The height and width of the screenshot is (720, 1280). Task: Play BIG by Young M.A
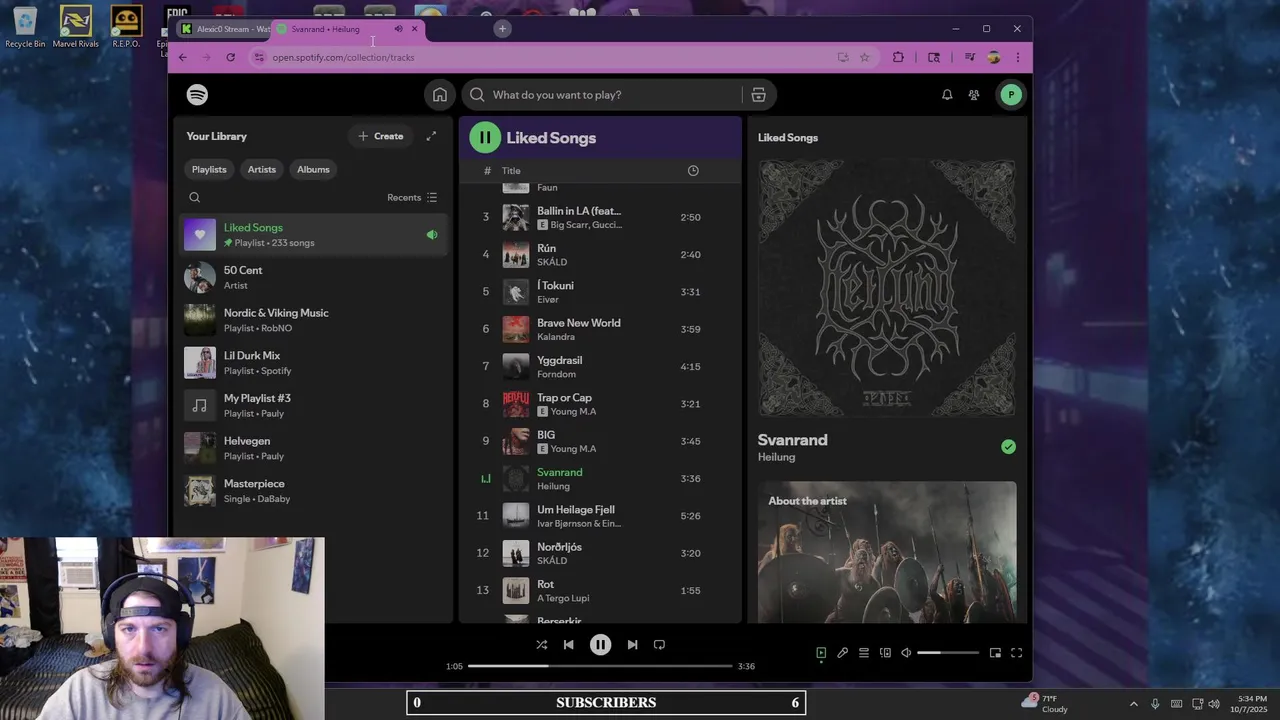(600, 441)
